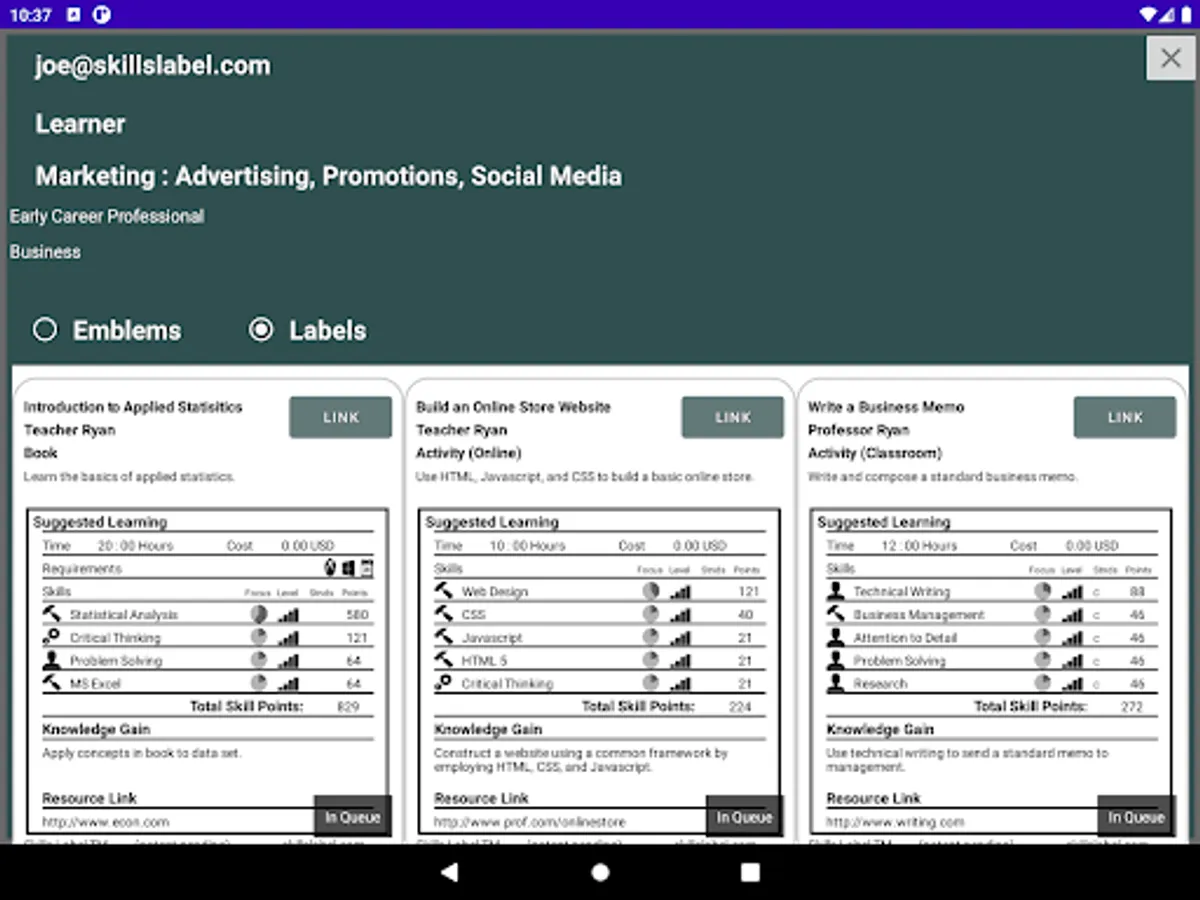The image size is (1200, 900).
Task: Click the Focus pie indicator for Web Design
Action: (651, 591)
